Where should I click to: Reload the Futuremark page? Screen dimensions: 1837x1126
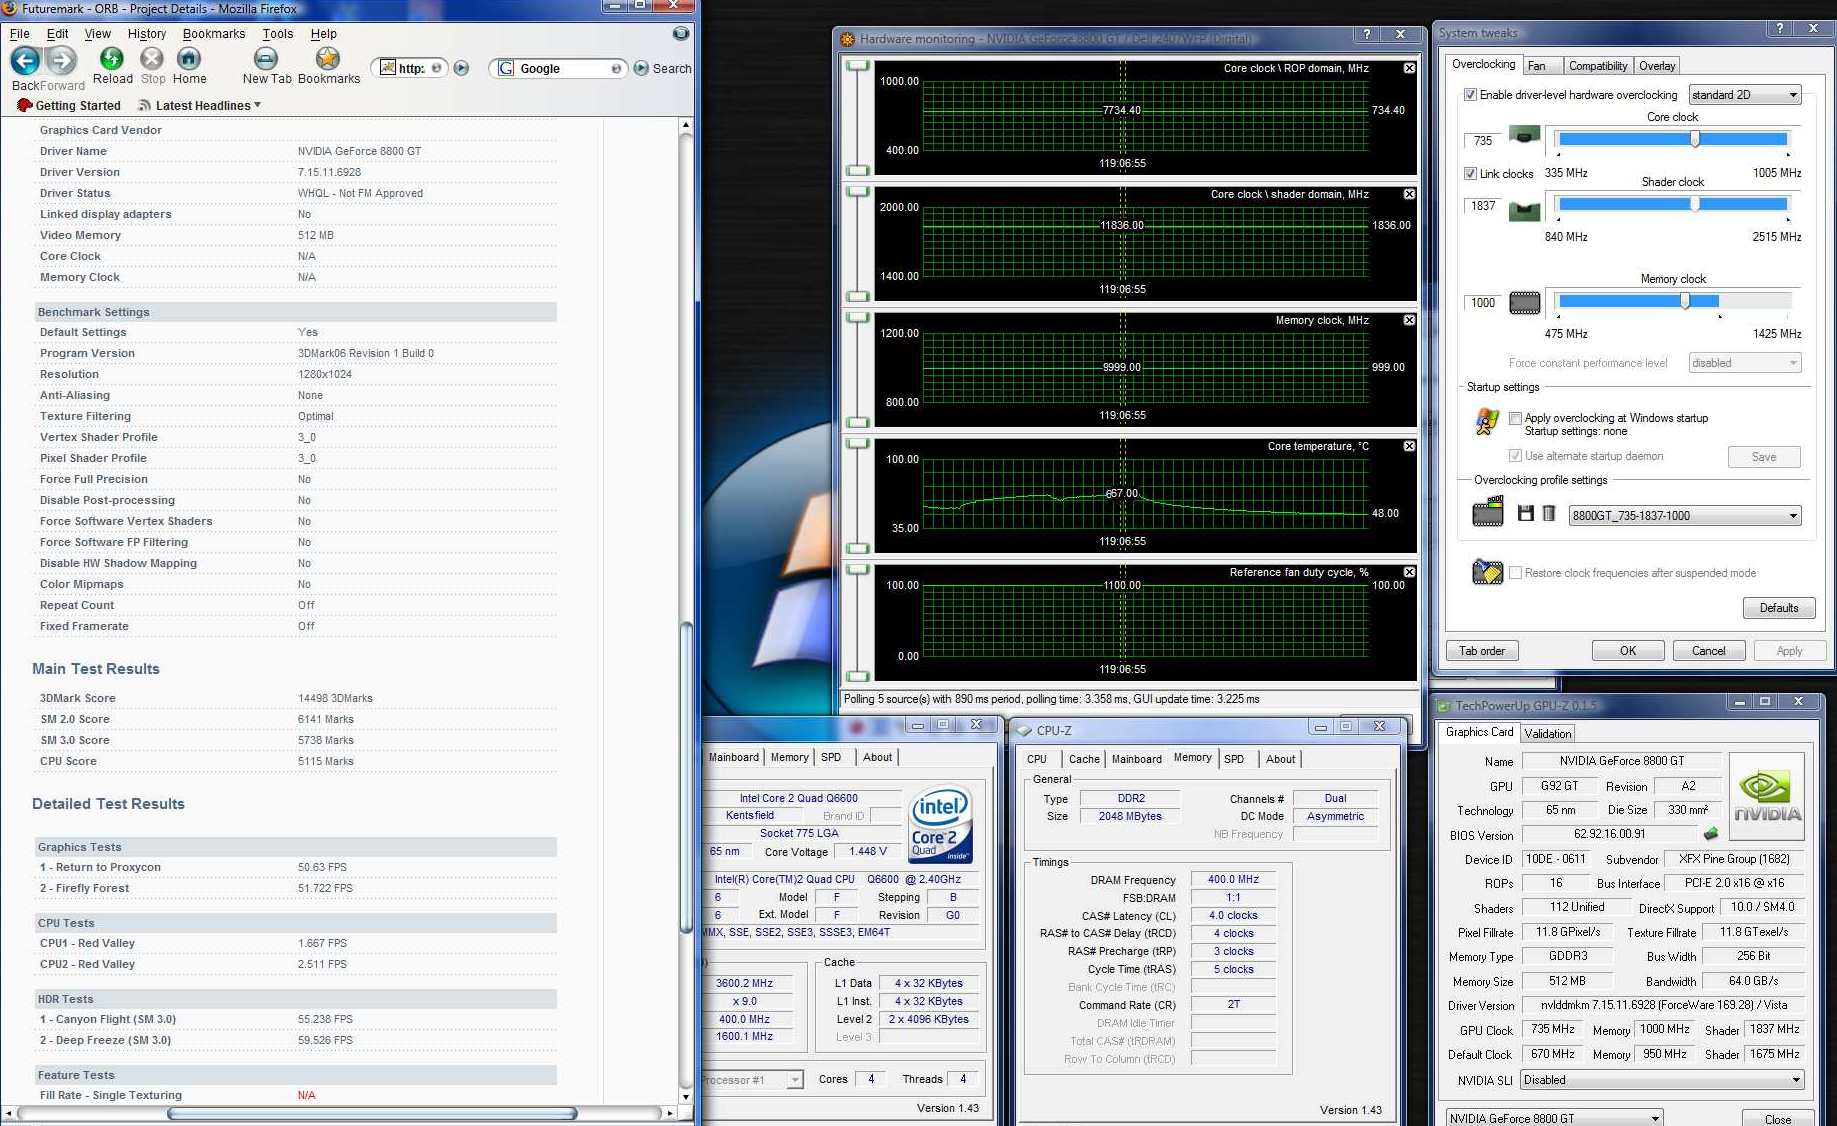112,59
